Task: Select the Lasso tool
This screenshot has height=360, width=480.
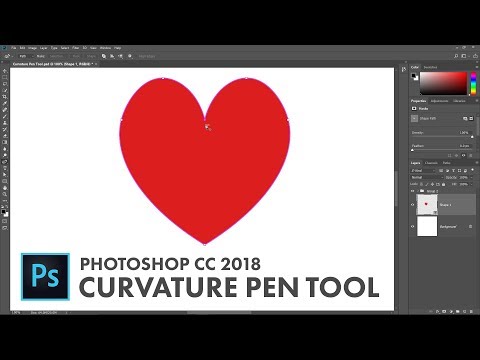Action: (5, 84)
